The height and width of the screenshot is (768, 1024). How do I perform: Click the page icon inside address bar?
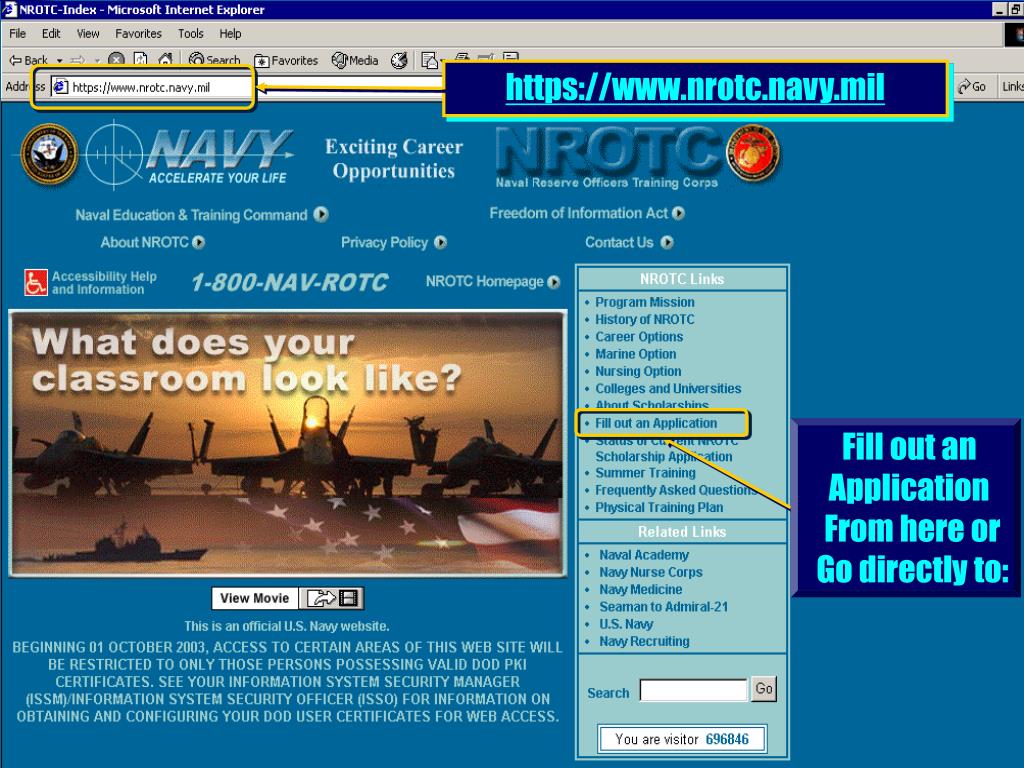click(x=61, y=87)
